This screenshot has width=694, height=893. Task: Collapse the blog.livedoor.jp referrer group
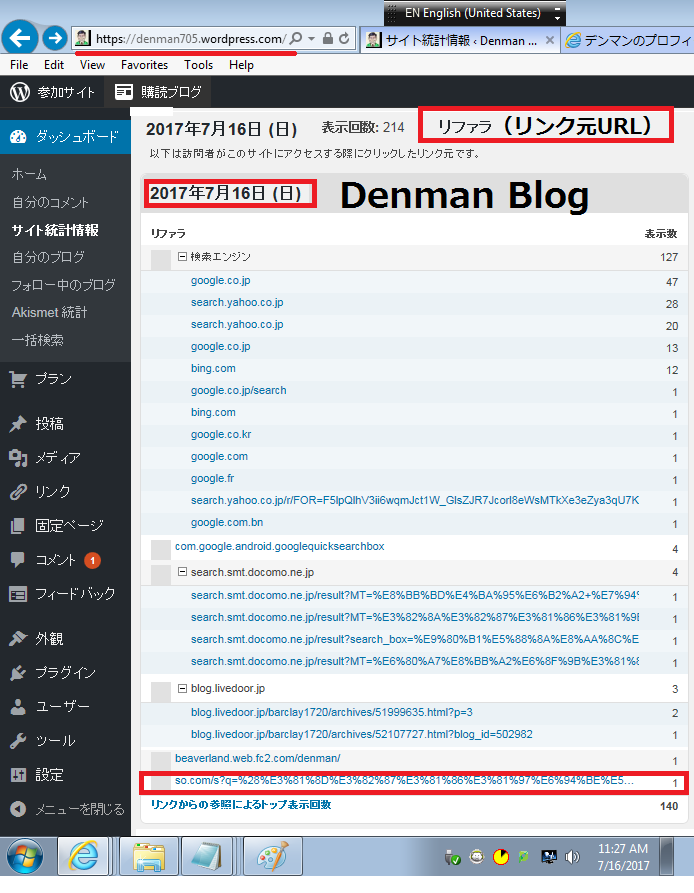[182, 689]
